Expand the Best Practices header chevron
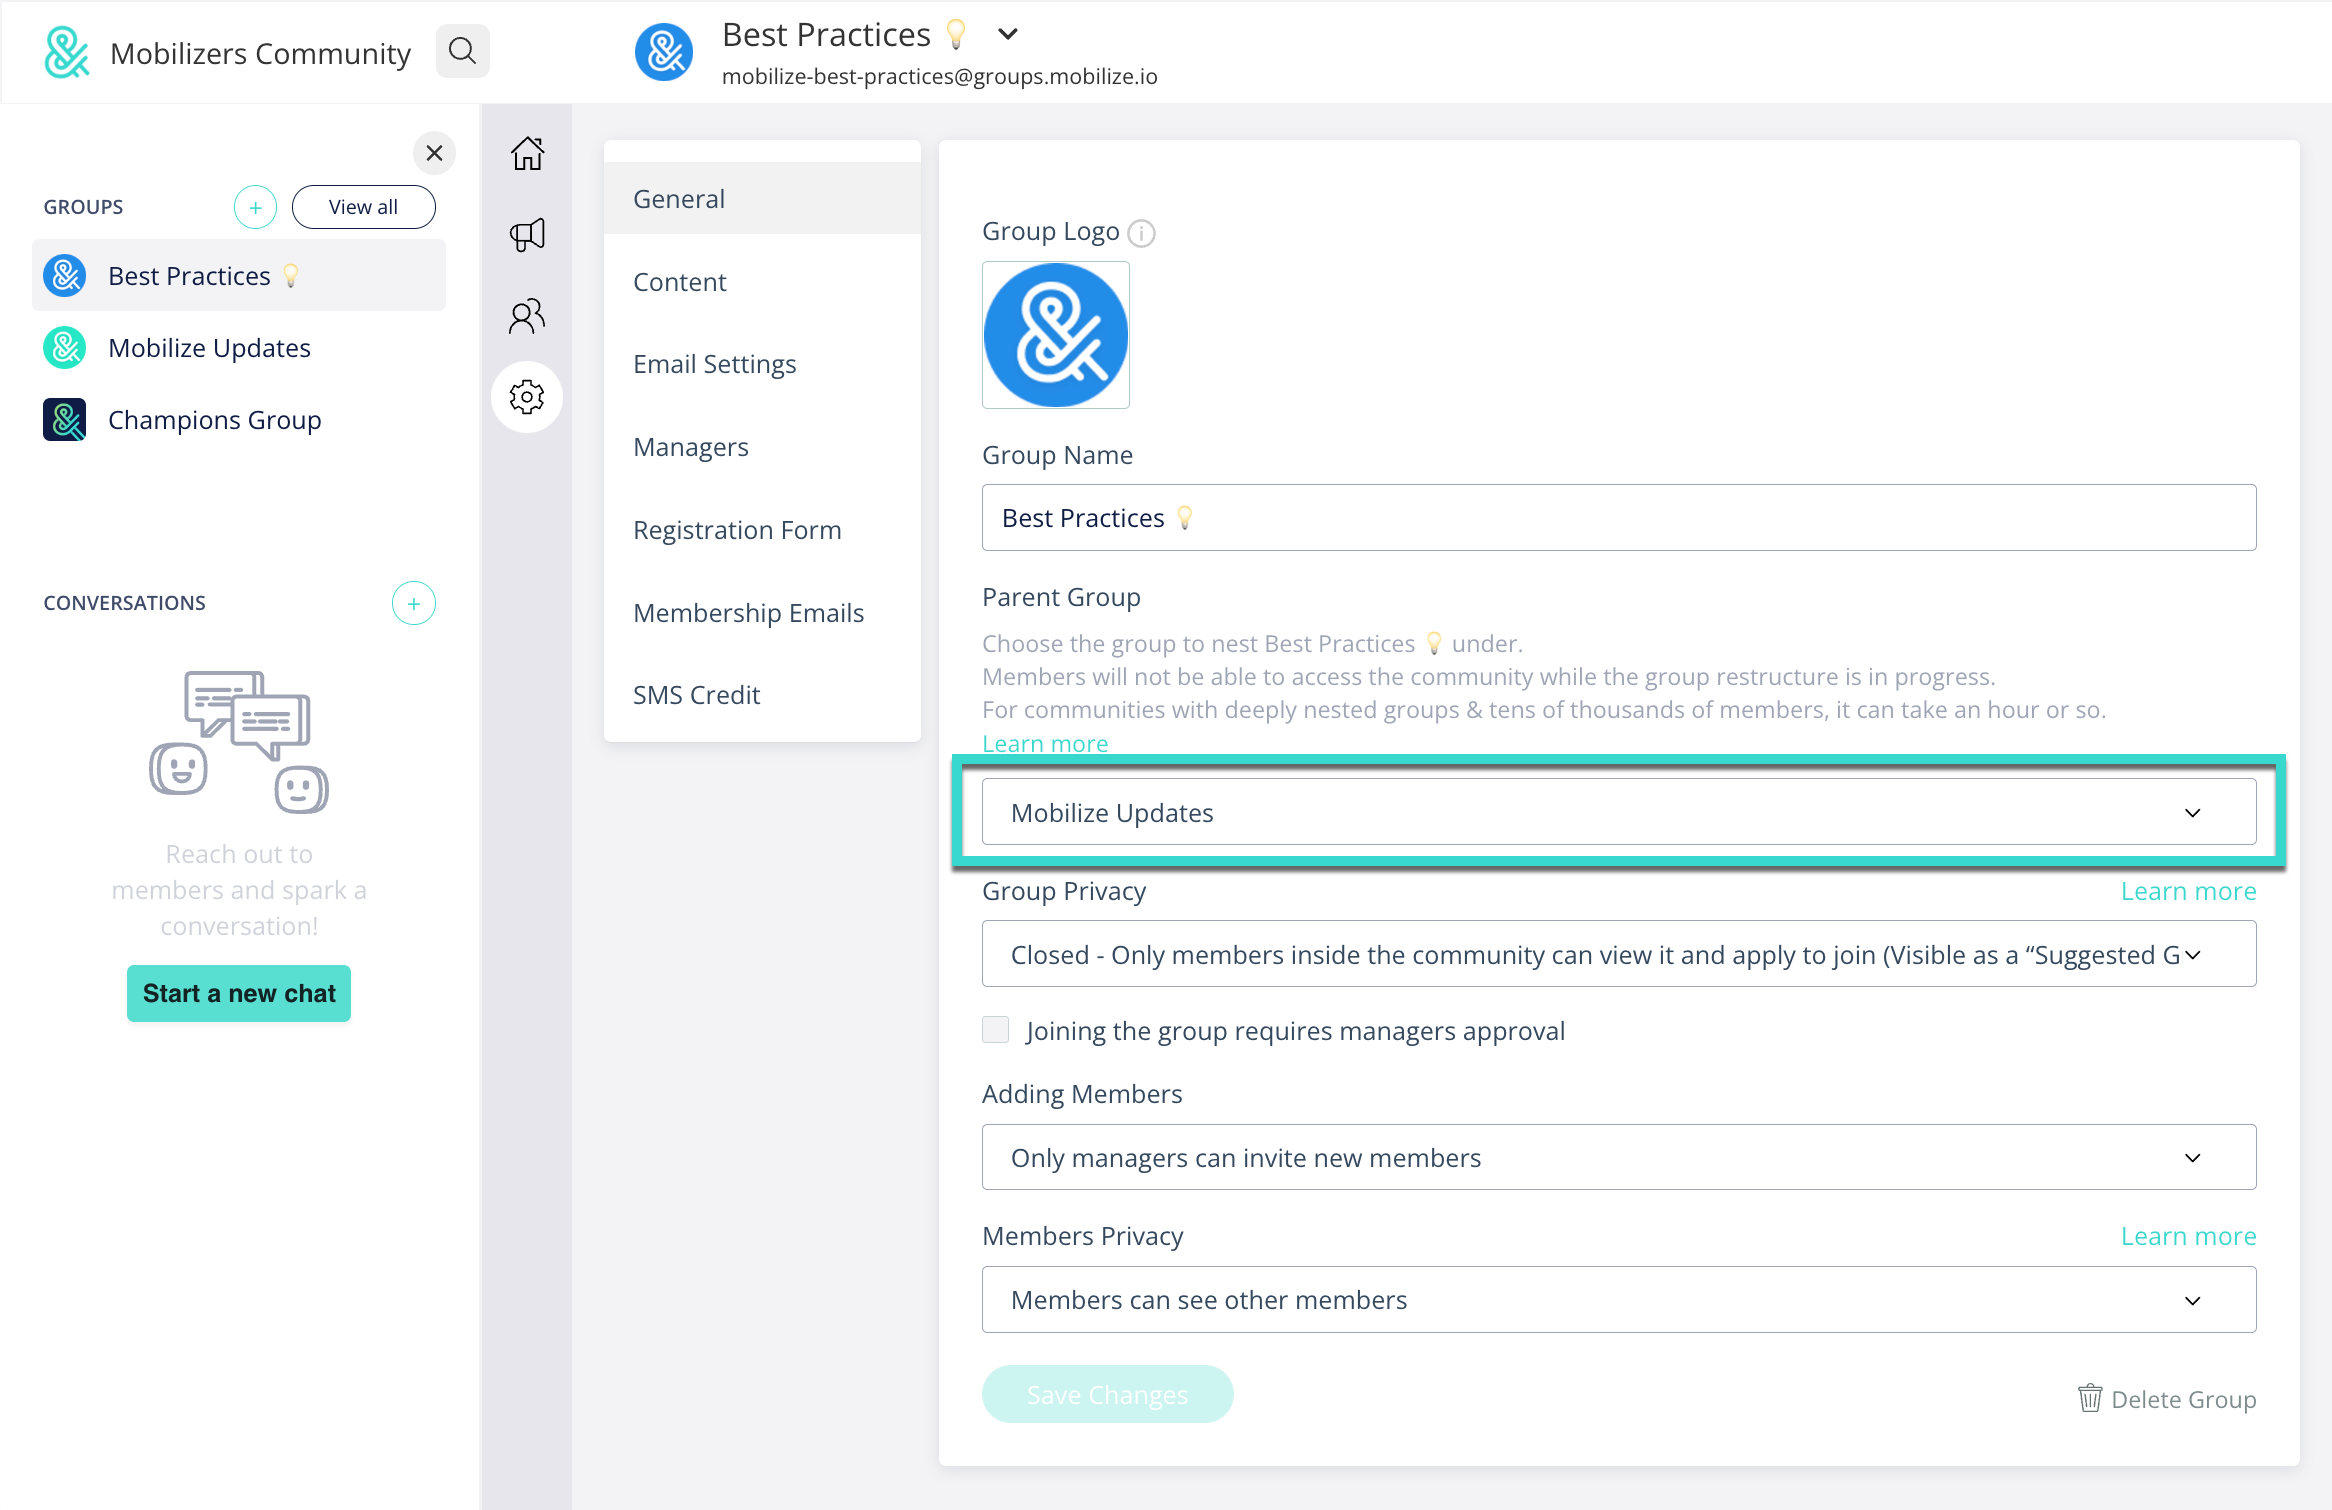The width and height of the screenshot is (2332, 1510). tap(1008, 34)
